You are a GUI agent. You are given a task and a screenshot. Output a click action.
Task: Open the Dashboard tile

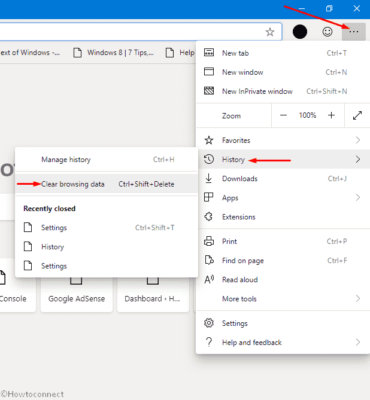click(153, 295)
